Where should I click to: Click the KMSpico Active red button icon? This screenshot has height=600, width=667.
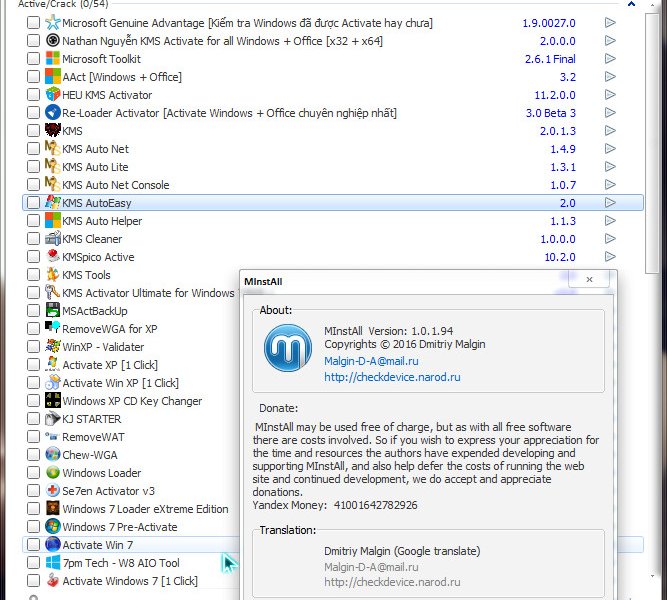(53, 256)
